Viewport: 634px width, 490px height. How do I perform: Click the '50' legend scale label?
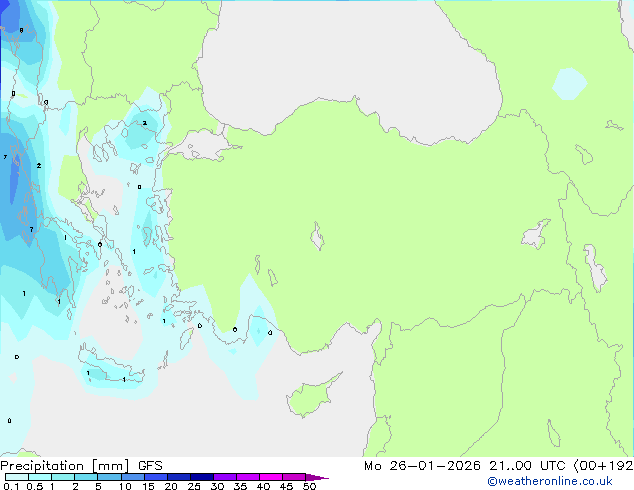coord(309,486)
